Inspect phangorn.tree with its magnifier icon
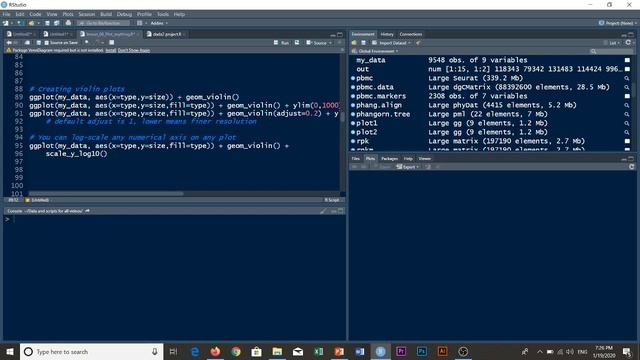This screenshot has height=360, width=640. [x=627, y=114]
